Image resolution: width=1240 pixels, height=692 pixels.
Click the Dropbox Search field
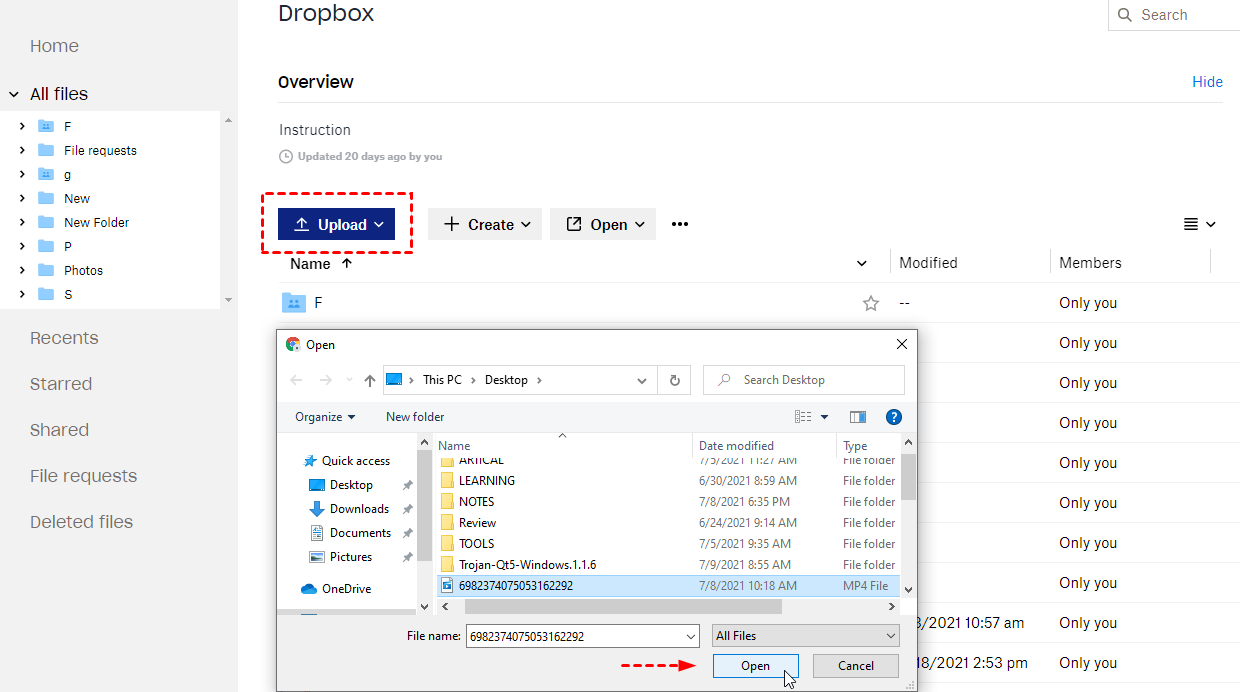tap(1174, 15)
